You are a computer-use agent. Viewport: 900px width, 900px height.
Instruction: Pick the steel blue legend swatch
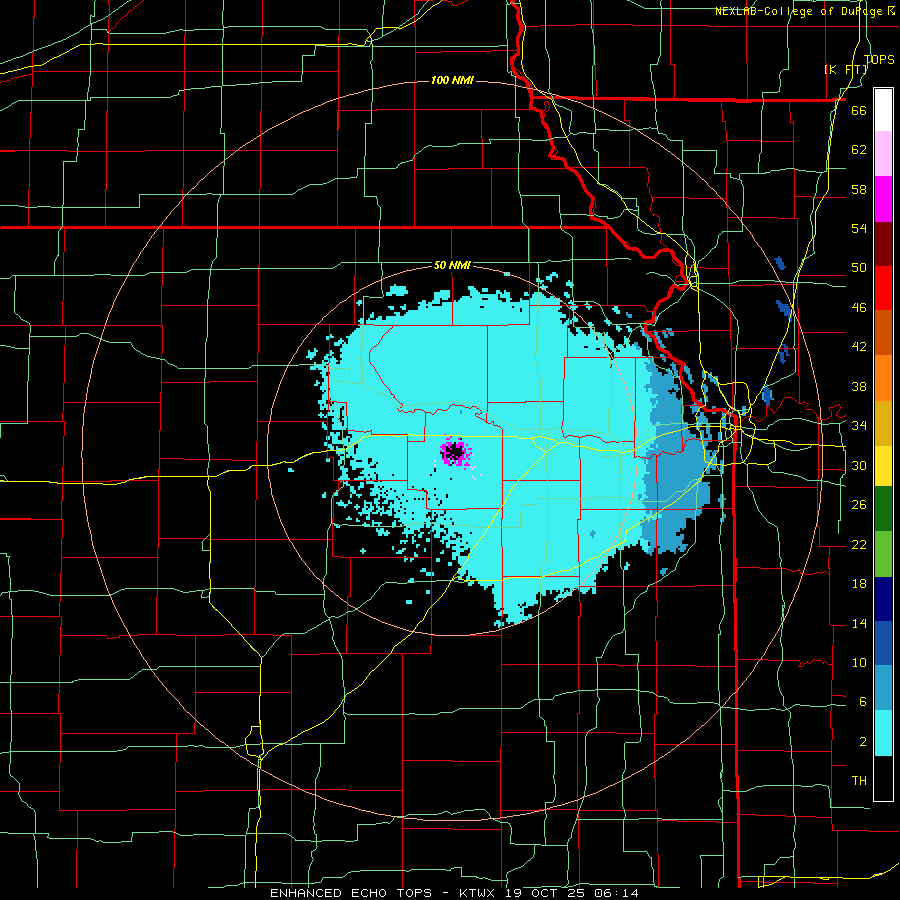click(883, 688)
